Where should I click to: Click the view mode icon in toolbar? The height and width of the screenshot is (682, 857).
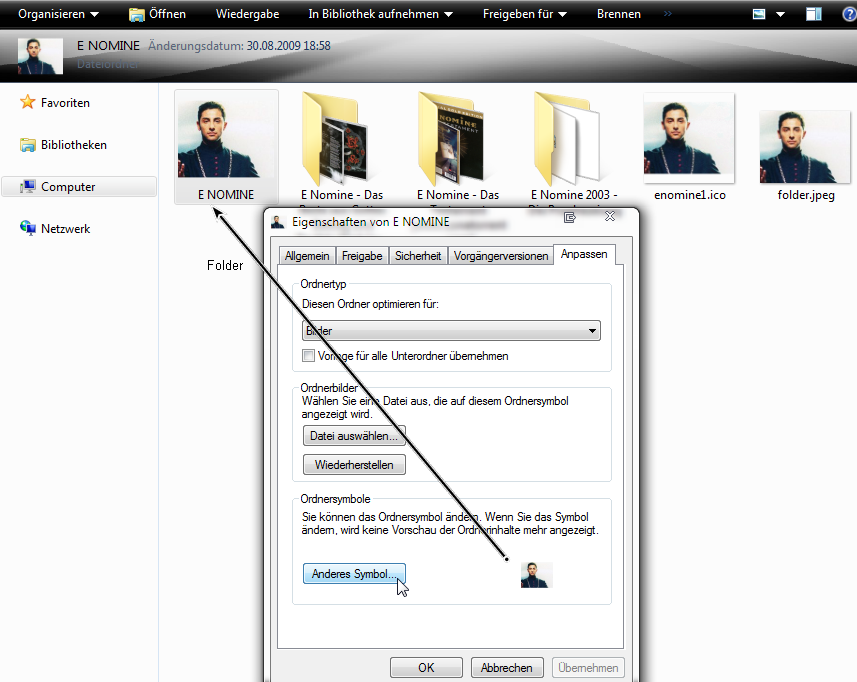(759, 14)
